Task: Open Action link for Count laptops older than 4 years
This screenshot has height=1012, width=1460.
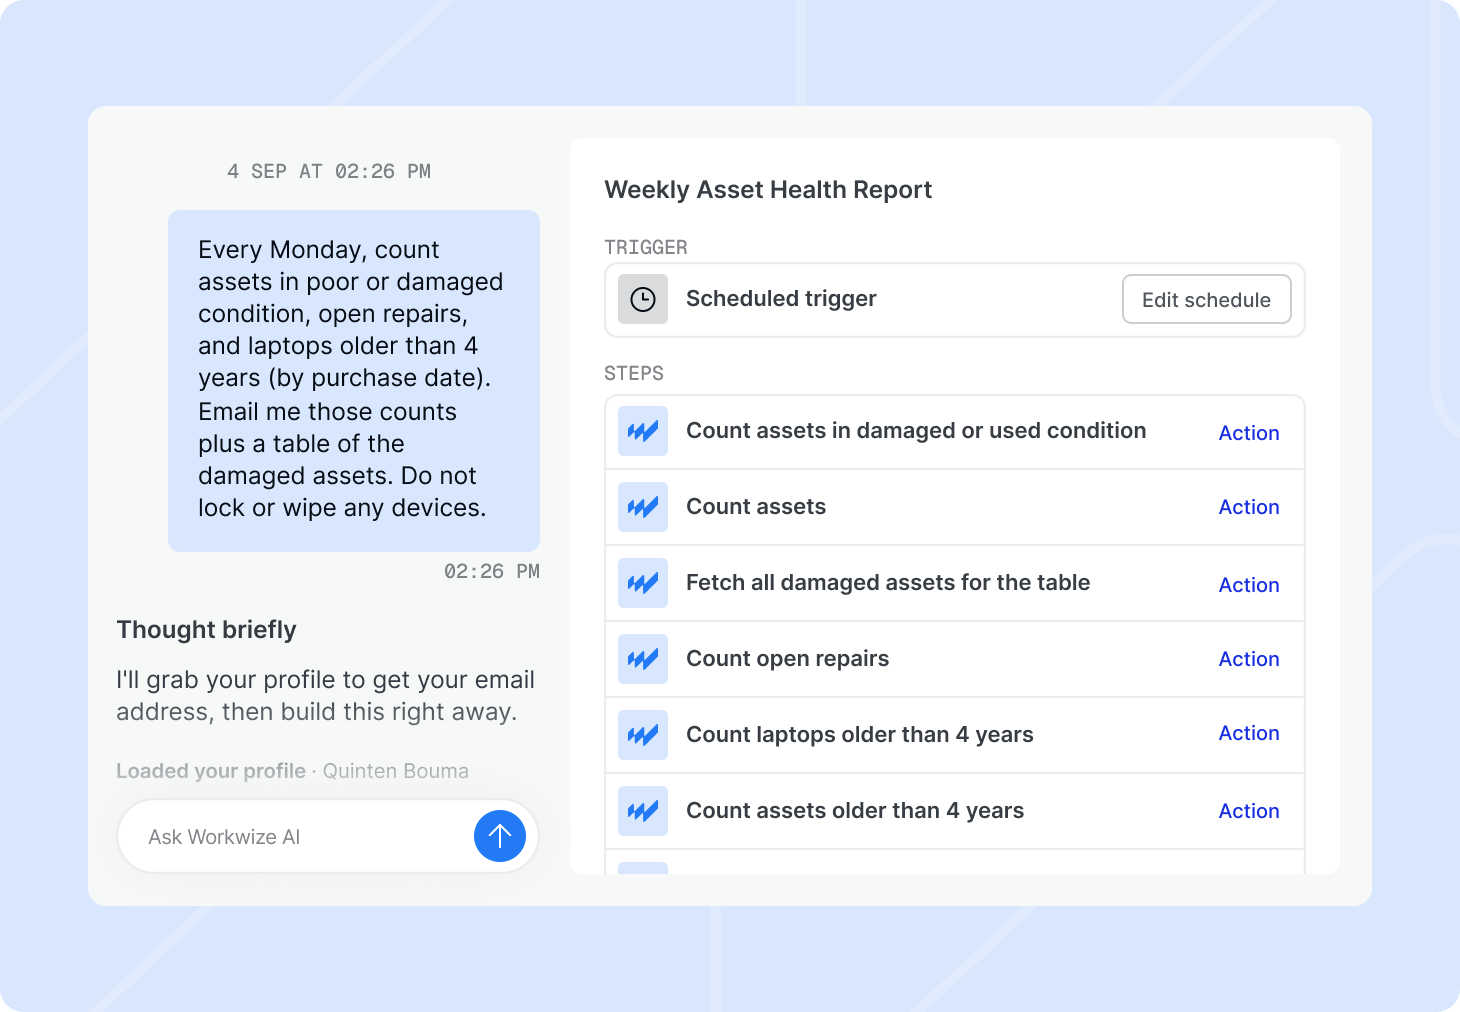Action: (1249, 733)
